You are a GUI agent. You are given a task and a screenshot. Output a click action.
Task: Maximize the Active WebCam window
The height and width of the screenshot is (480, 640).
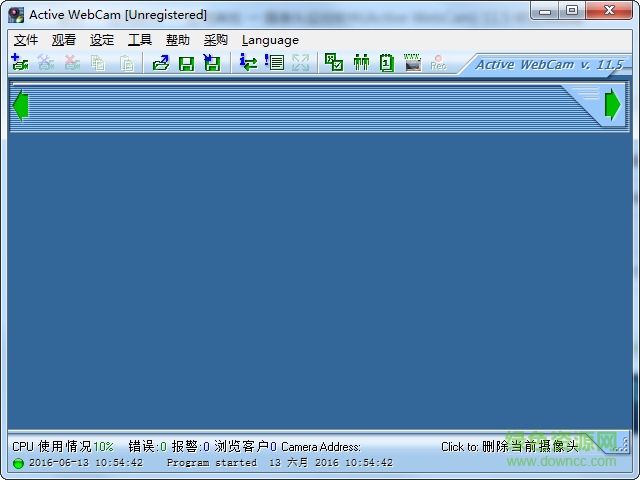pyautogui.click(x=571, y=10)
